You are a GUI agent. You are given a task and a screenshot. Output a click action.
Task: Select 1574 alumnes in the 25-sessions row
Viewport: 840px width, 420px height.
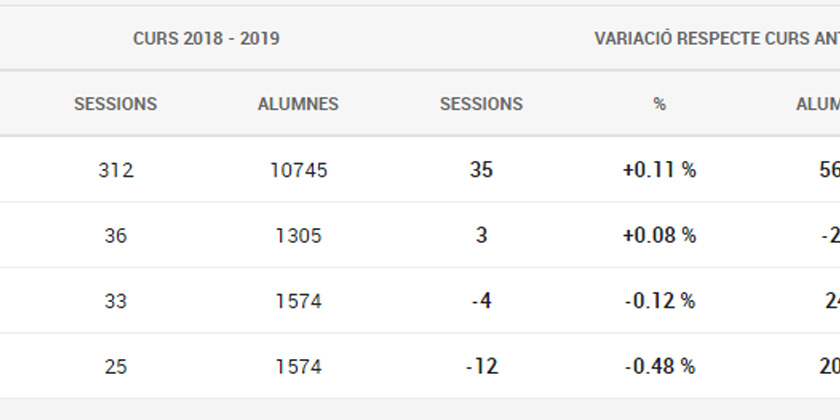pos(298,367)
